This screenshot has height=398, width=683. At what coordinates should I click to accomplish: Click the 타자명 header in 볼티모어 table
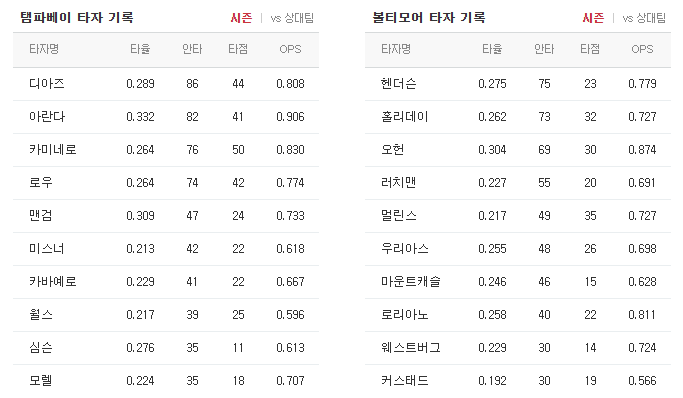coord(396,49)
